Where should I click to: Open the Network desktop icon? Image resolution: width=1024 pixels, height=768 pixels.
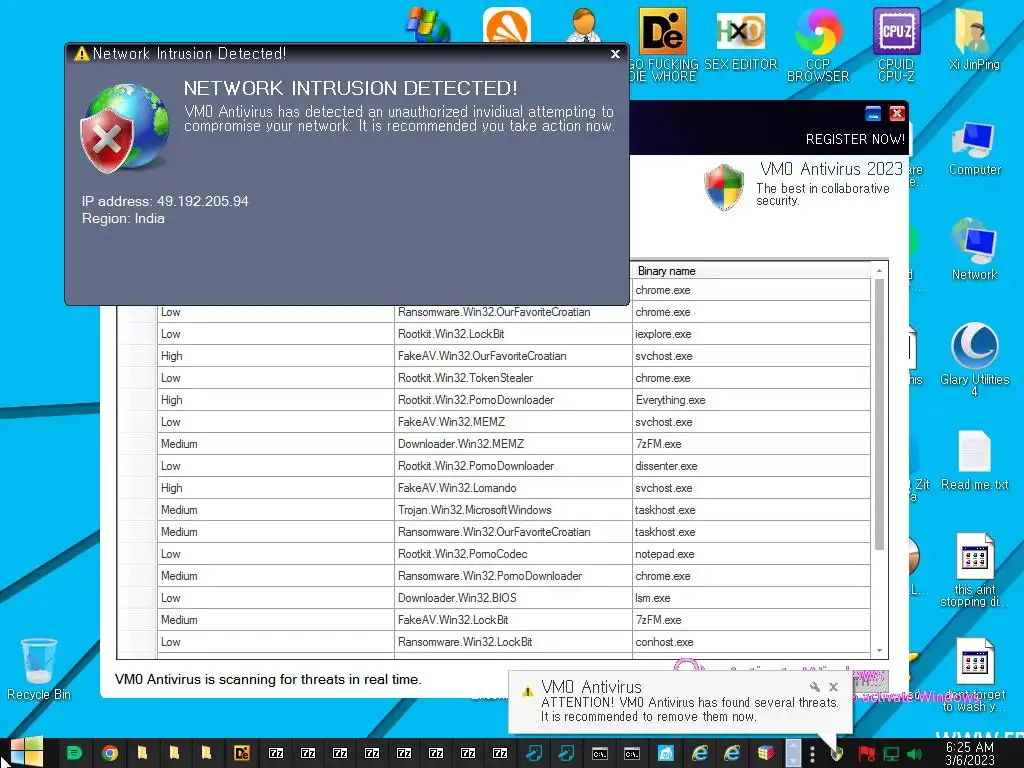(x=974, y=250)
